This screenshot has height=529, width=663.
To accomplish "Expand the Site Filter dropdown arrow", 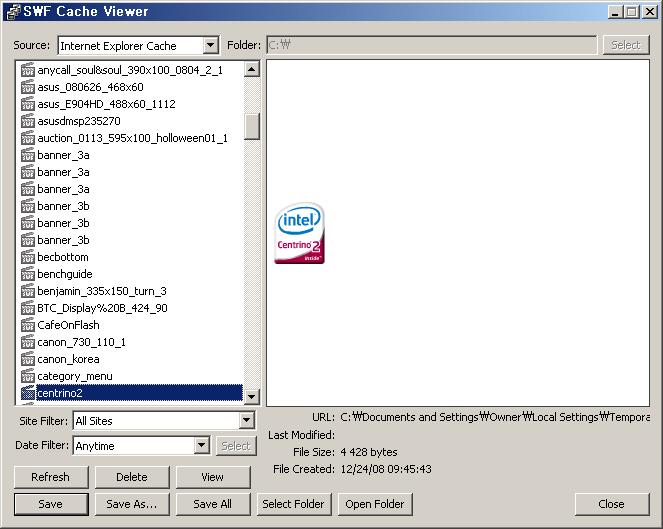I will coord(246,420).
